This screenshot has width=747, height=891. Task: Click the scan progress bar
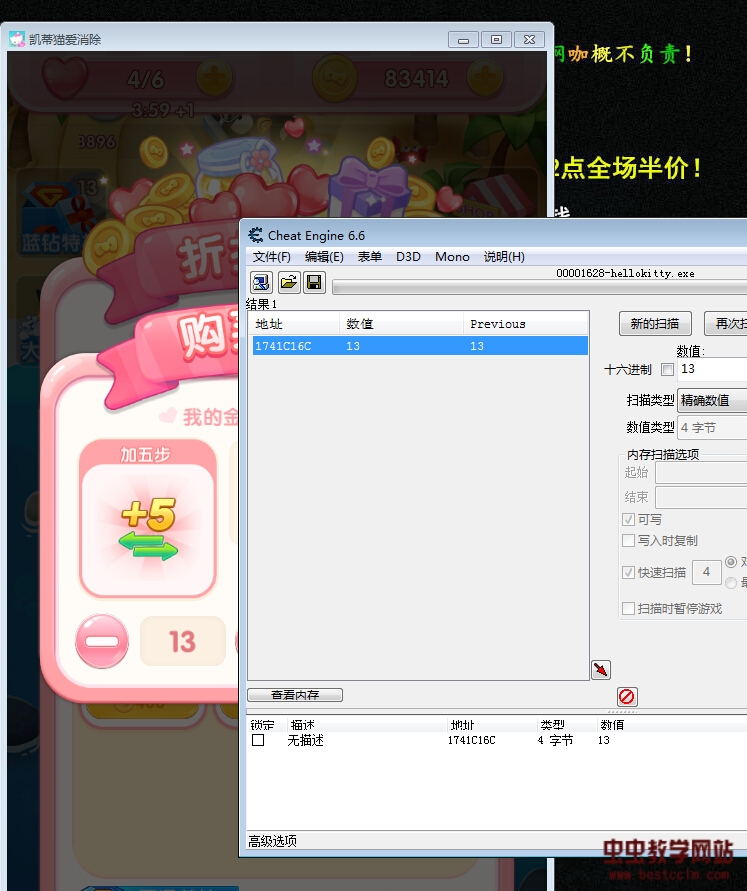click(x=540, y=287)
